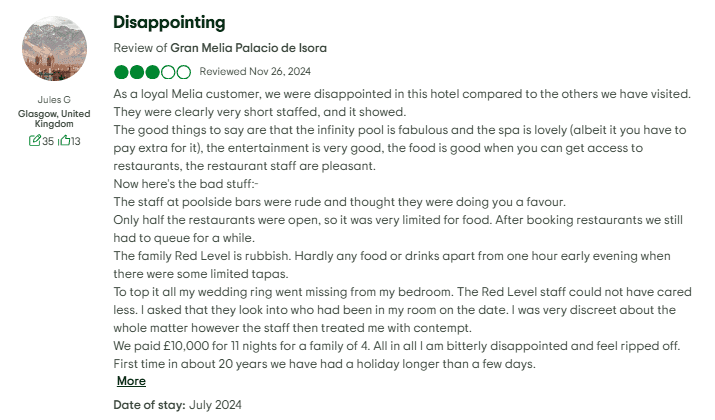Image resolution: width=715 pixels, height=420 pixels.
Task: Open the Gran Melia Palacio de Isora link
Action: pos(248,48)
